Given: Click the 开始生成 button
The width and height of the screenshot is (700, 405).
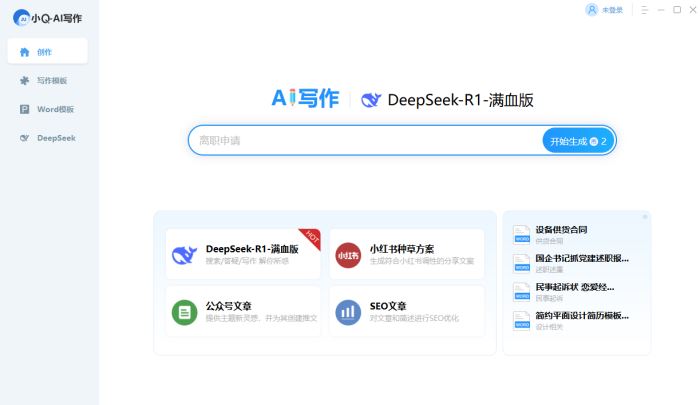Looking at the screenshot, I should click(578, 141).
